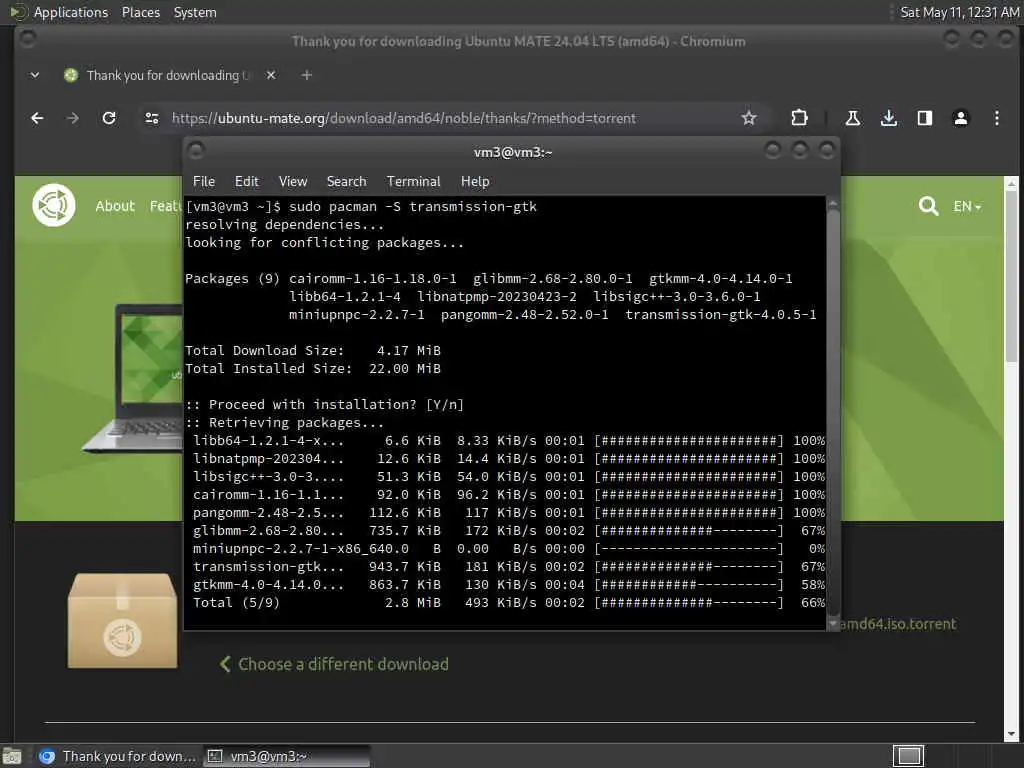Bookmark this page with the star icon
Viewport: 1024px width, 768px height.
[x=748, y=118]
